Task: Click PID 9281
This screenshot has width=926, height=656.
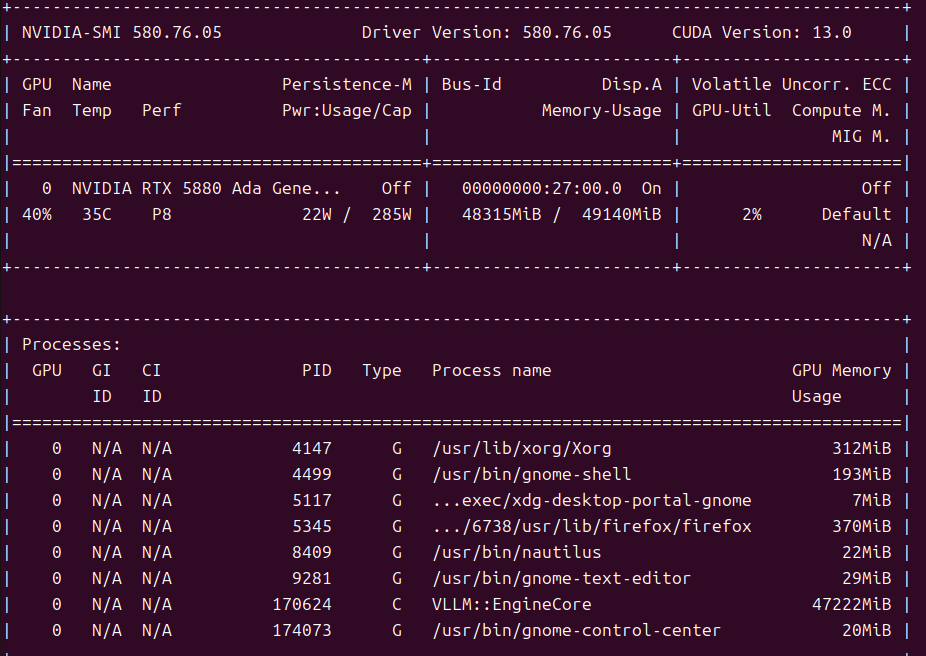Action: click(x=312, y=578)
